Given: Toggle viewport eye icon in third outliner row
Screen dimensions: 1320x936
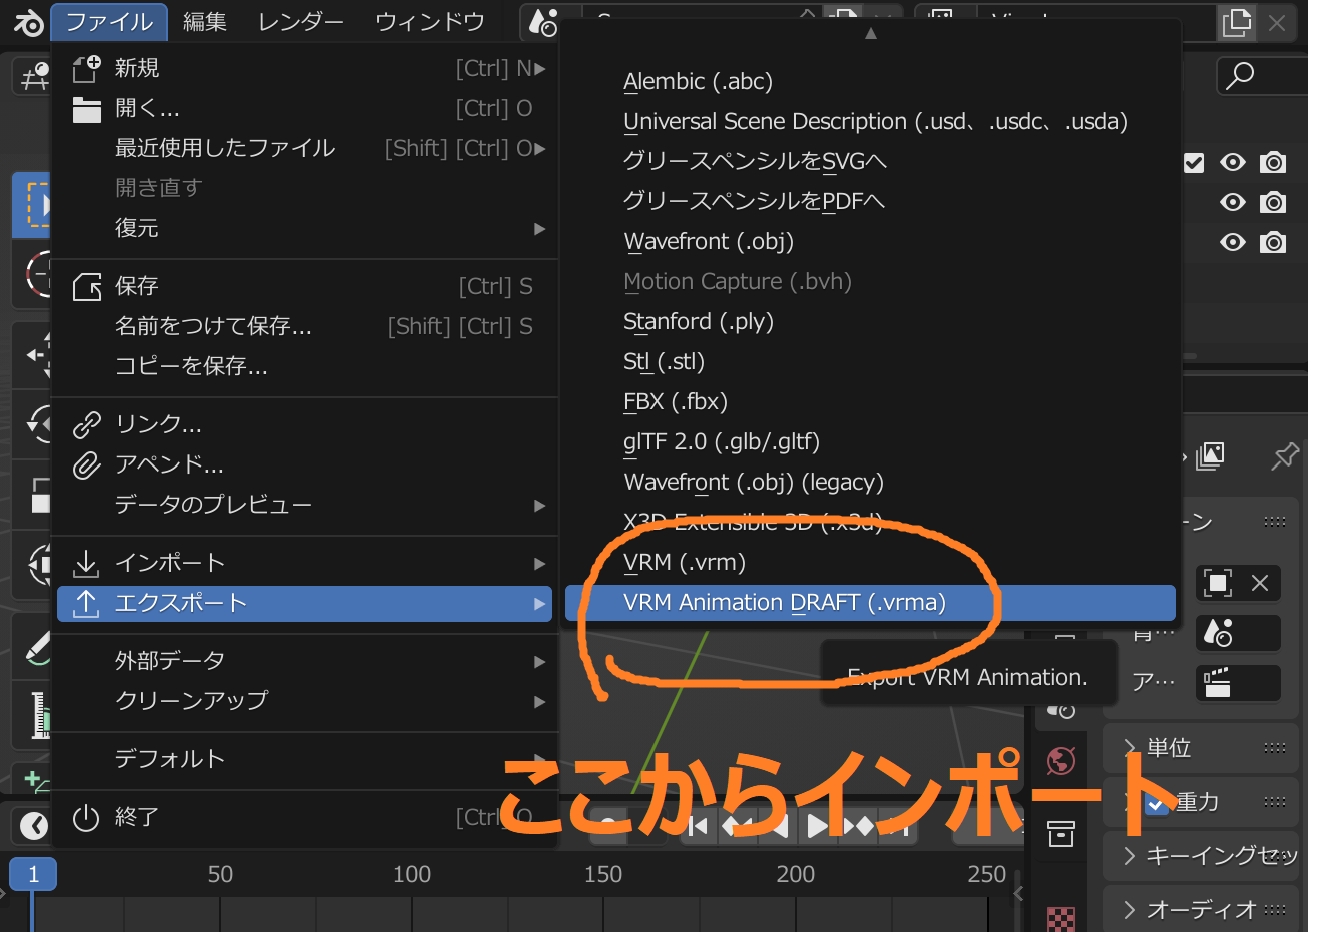Looking at the screenshot, I should click(1233, 242).
